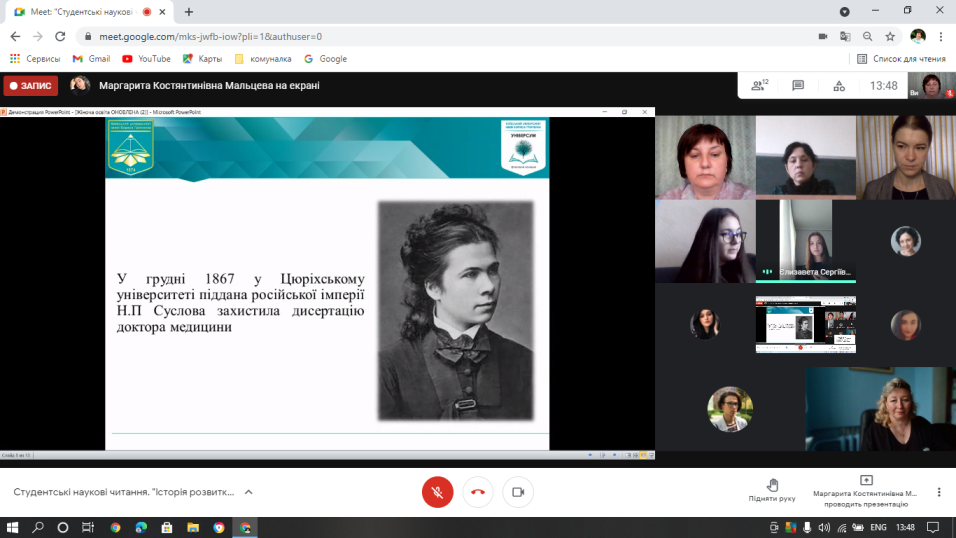The image size is (956, 538).
Task: Reload the page
Action: 60,36
